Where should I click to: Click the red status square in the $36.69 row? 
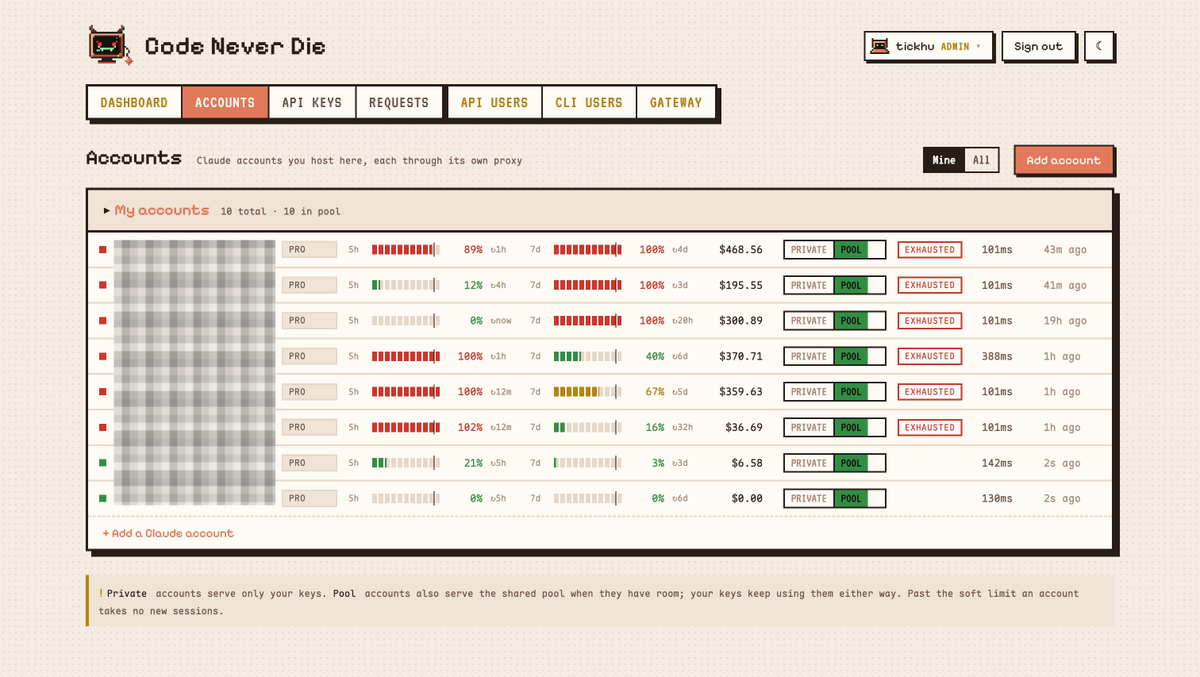coord(102,427)
